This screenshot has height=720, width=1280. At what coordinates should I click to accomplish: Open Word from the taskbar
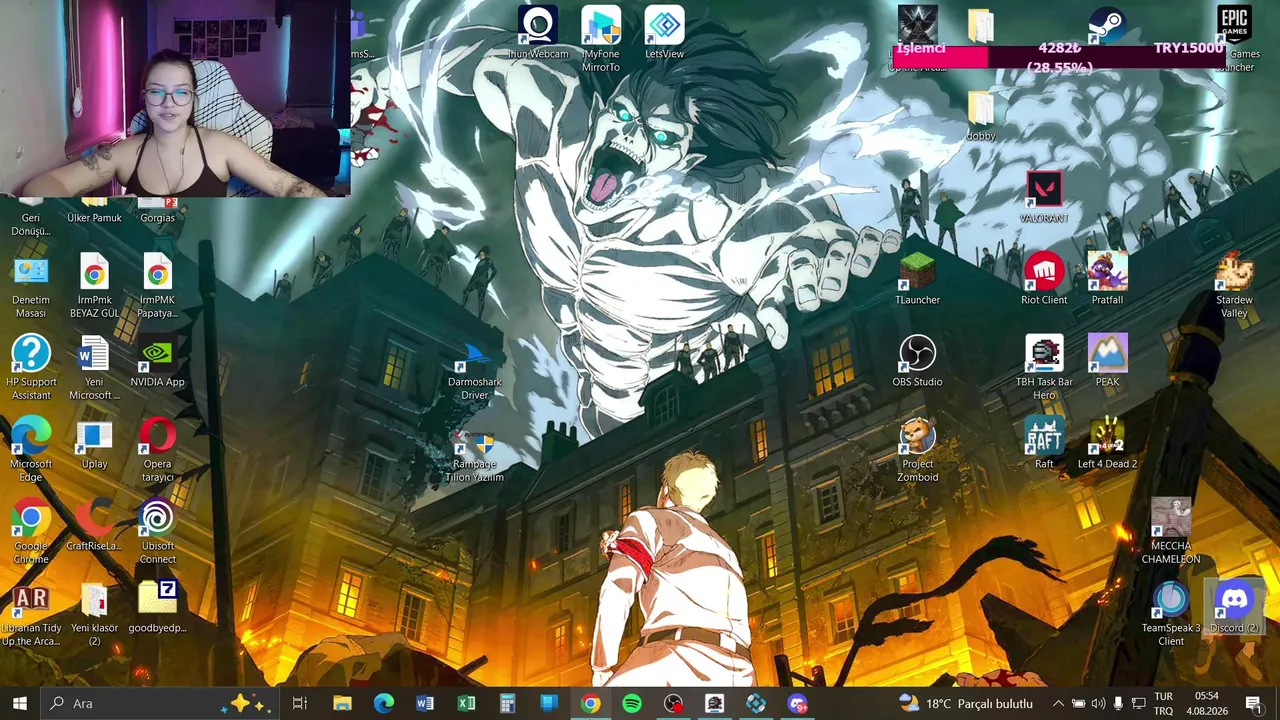pyautogui.click(x=425, y=703)
